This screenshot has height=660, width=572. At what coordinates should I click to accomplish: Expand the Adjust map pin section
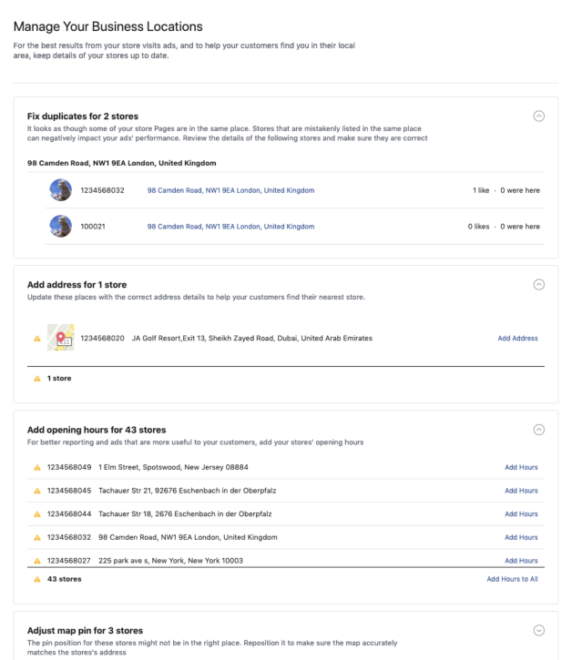coord(539,630)
